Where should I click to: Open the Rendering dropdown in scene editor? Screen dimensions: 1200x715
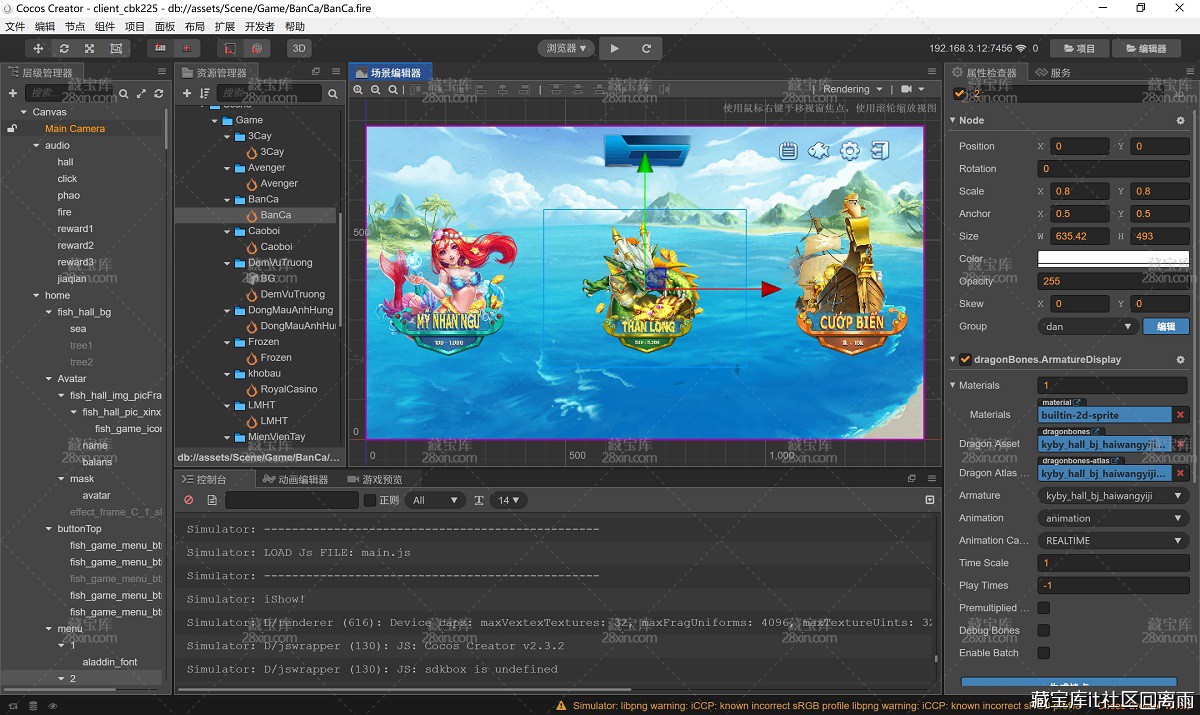tap(852, 89)
